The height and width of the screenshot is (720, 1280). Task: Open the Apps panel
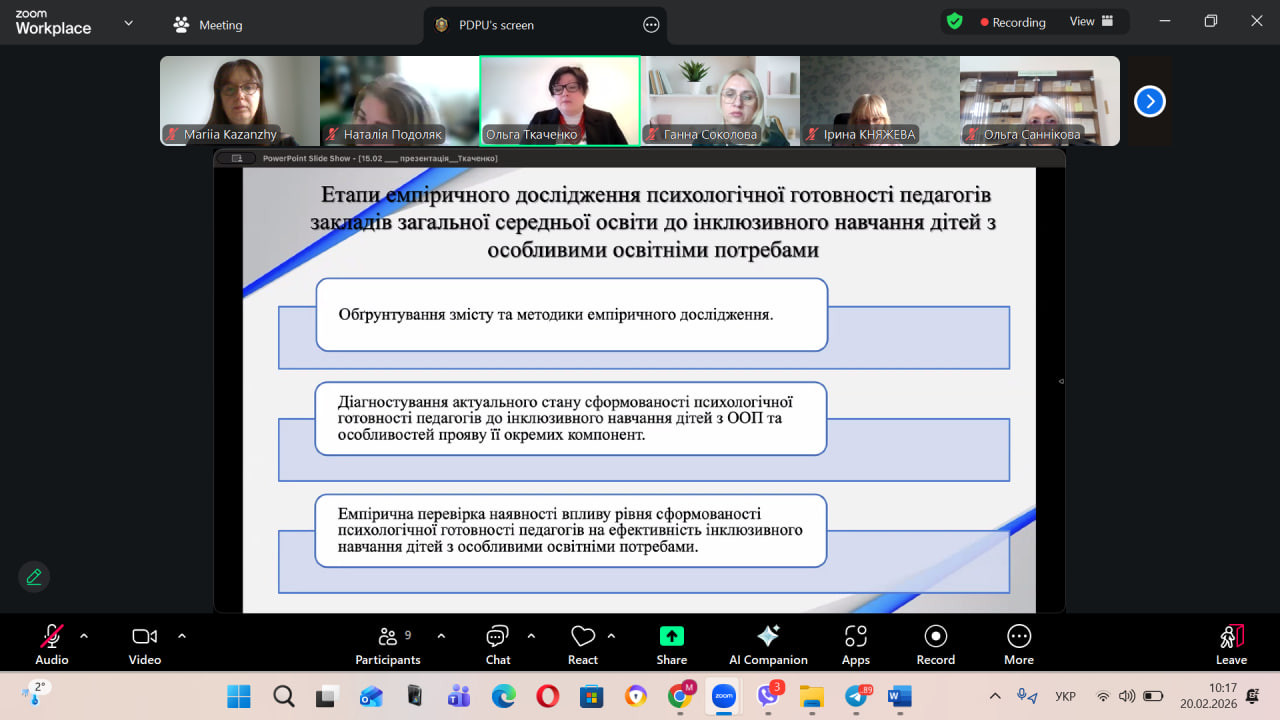point(856,644)
